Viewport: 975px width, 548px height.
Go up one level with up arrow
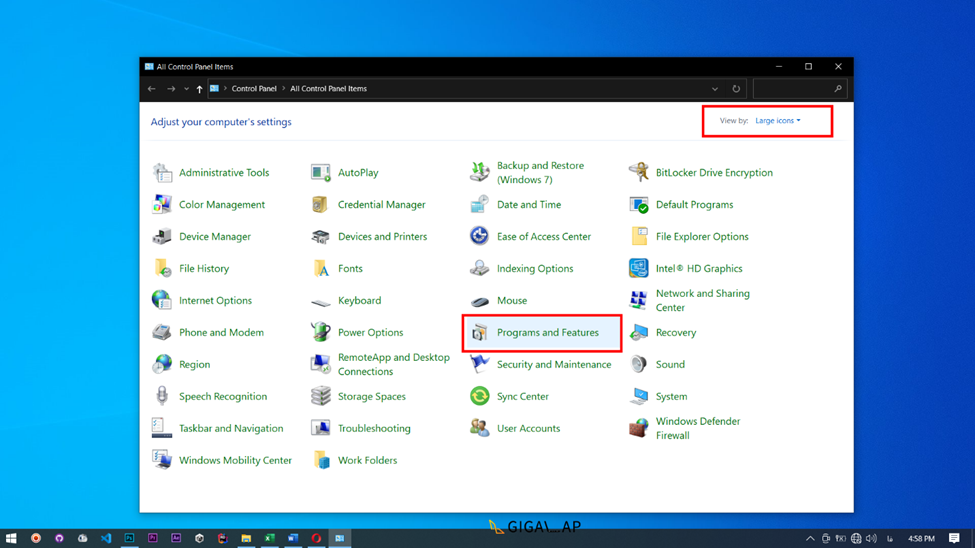pyautogui.click(x=199, y=89)
